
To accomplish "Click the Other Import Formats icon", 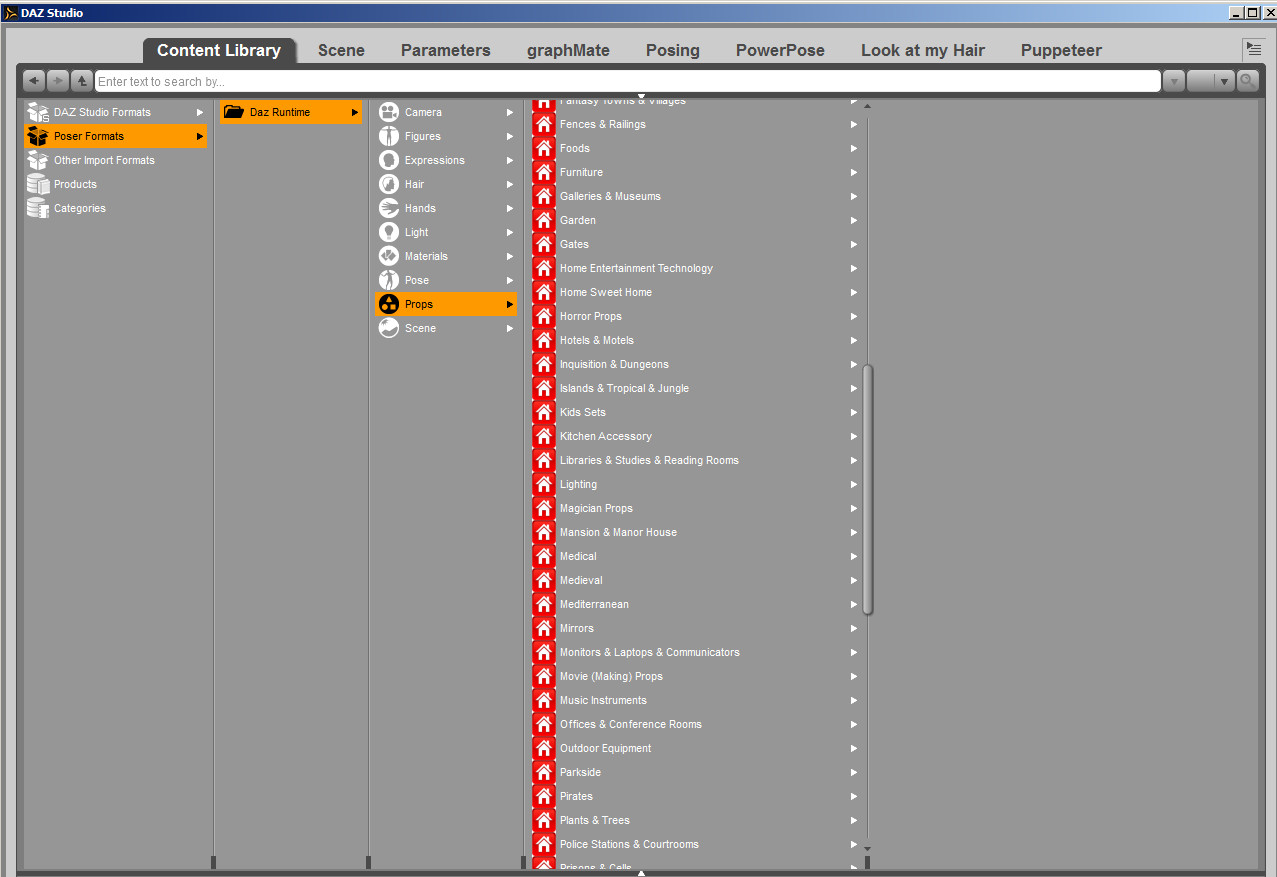I will (38, 160).
